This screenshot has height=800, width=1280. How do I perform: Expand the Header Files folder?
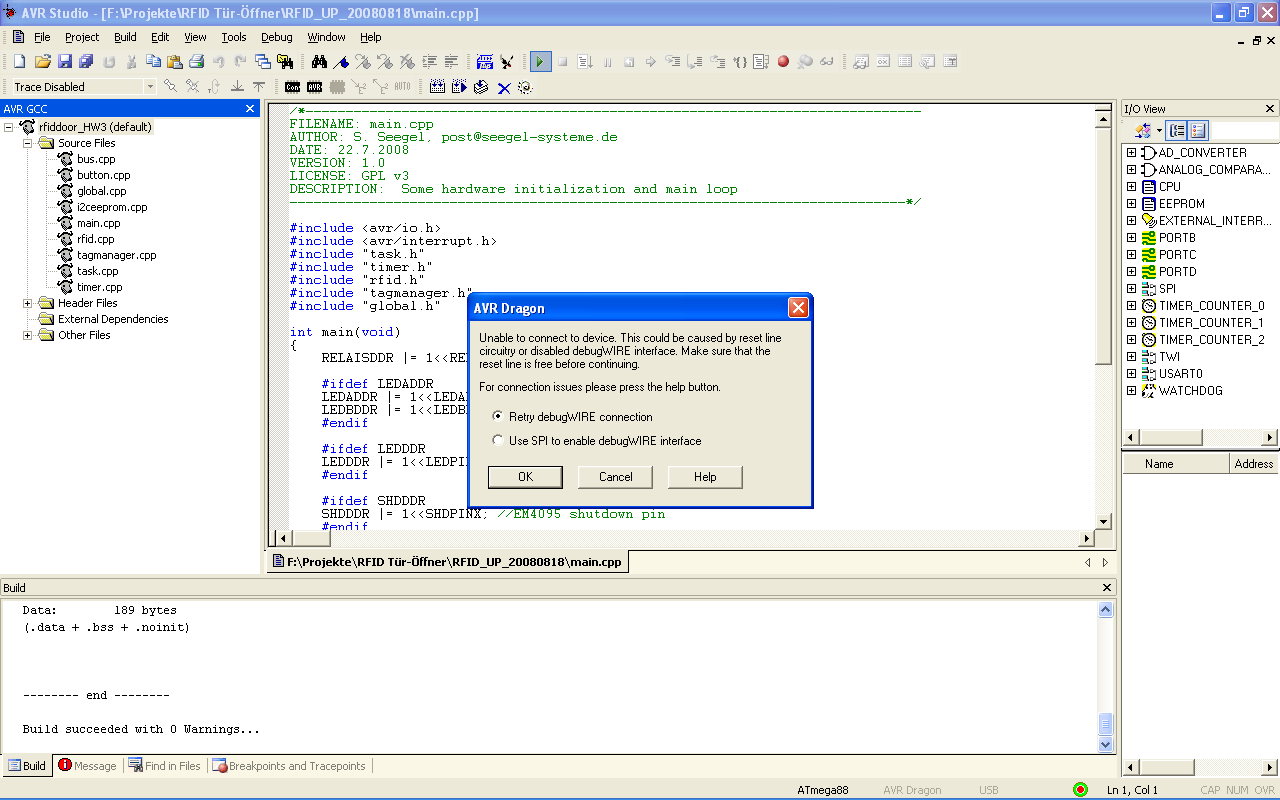tap(28, 303)
